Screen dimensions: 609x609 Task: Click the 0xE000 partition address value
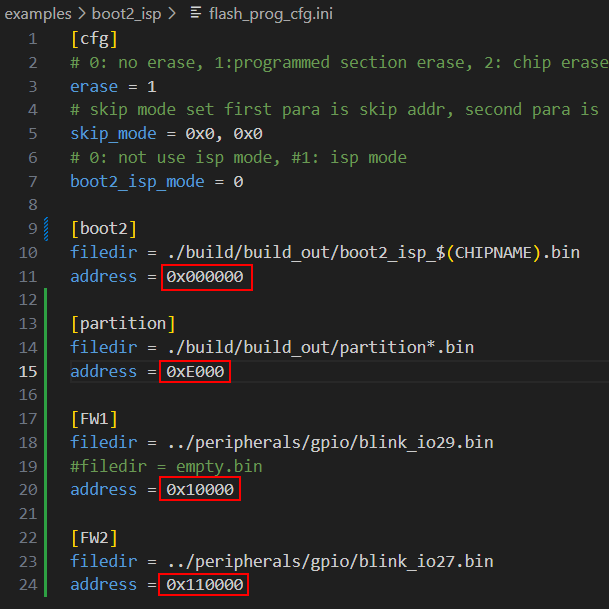tap(194, 371)
